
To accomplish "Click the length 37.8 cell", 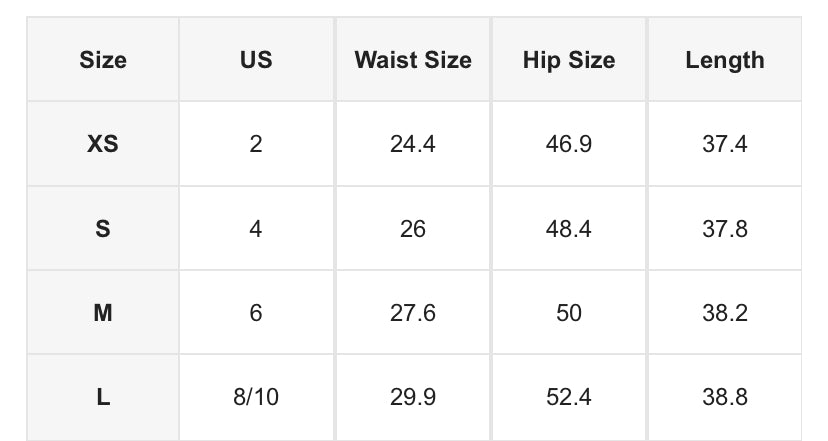I will (724, 229).
